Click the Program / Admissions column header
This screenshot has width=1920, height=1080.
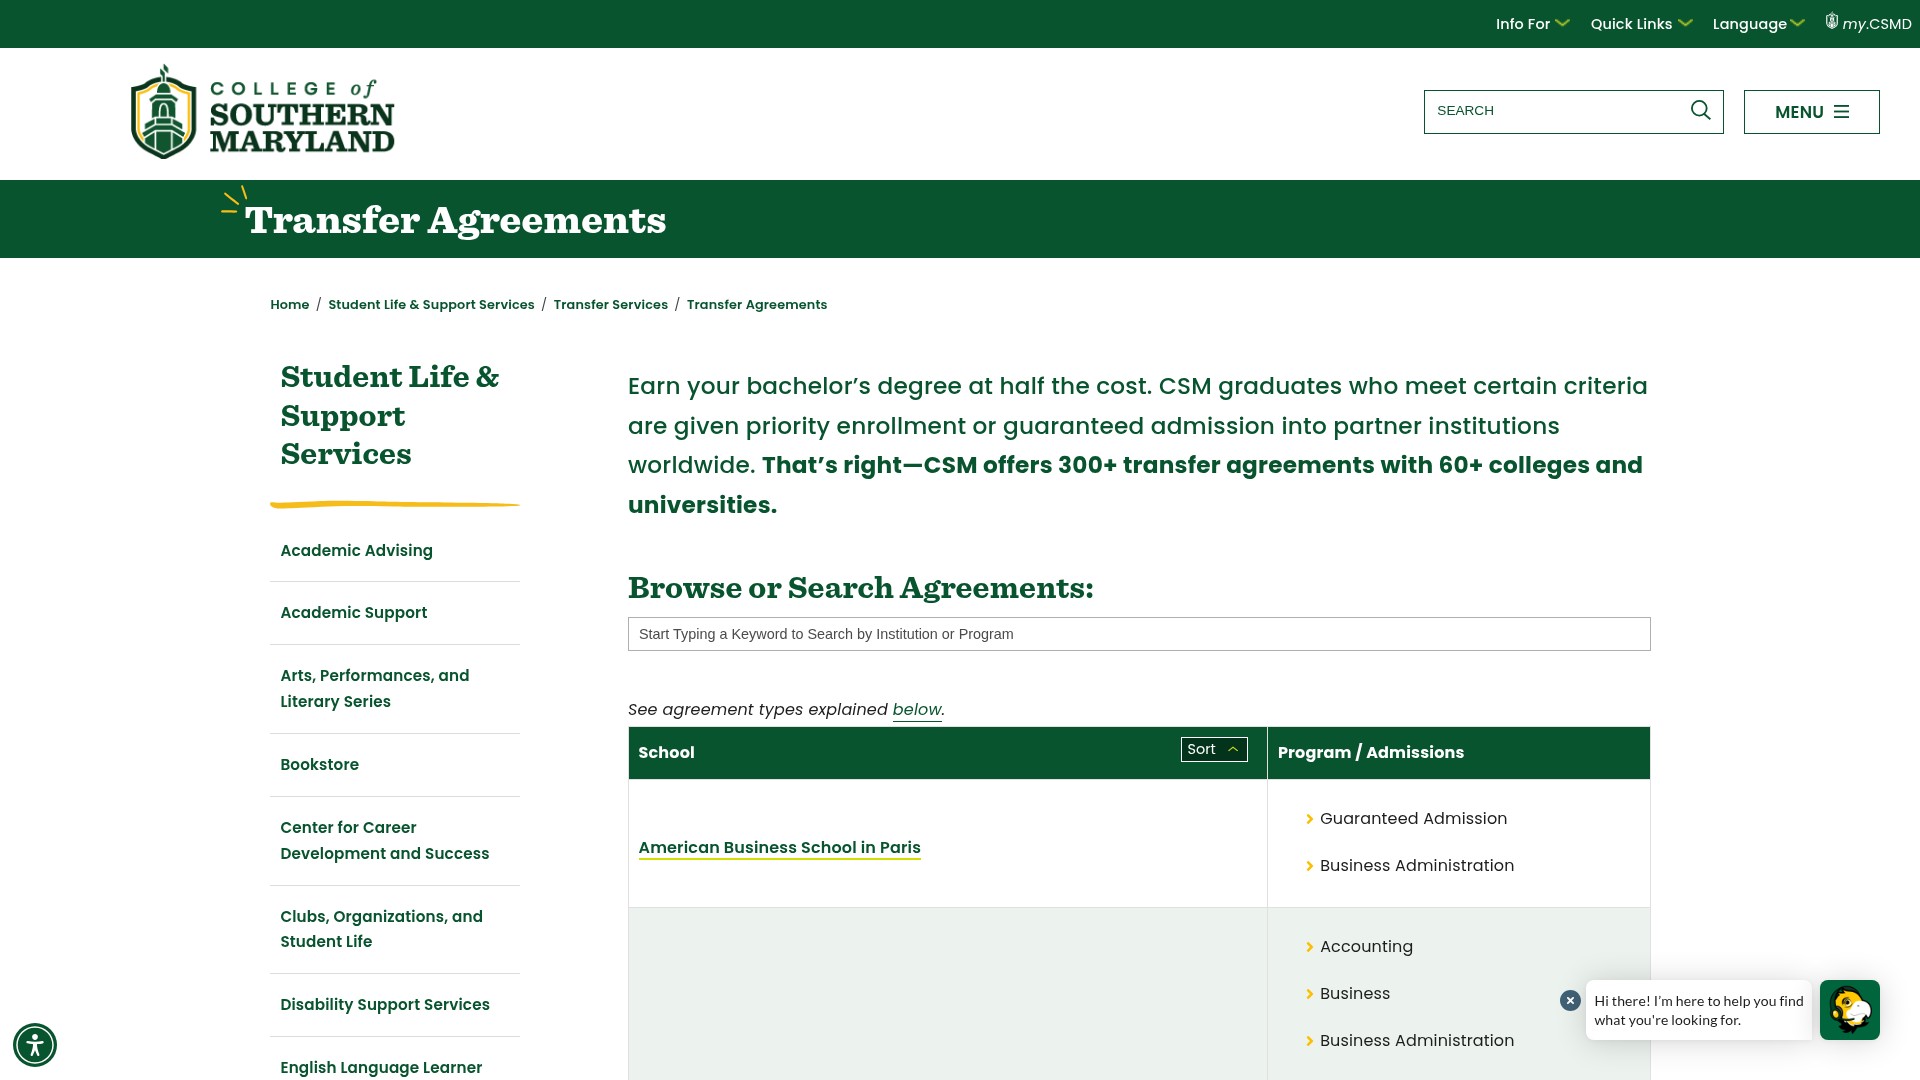point(1371,753)
